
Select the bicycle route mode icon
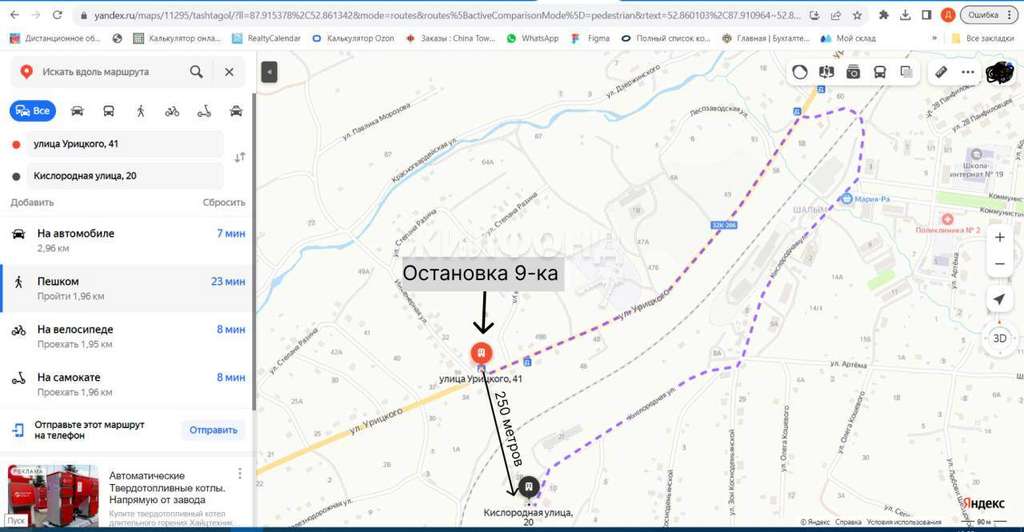coord(172,111)
